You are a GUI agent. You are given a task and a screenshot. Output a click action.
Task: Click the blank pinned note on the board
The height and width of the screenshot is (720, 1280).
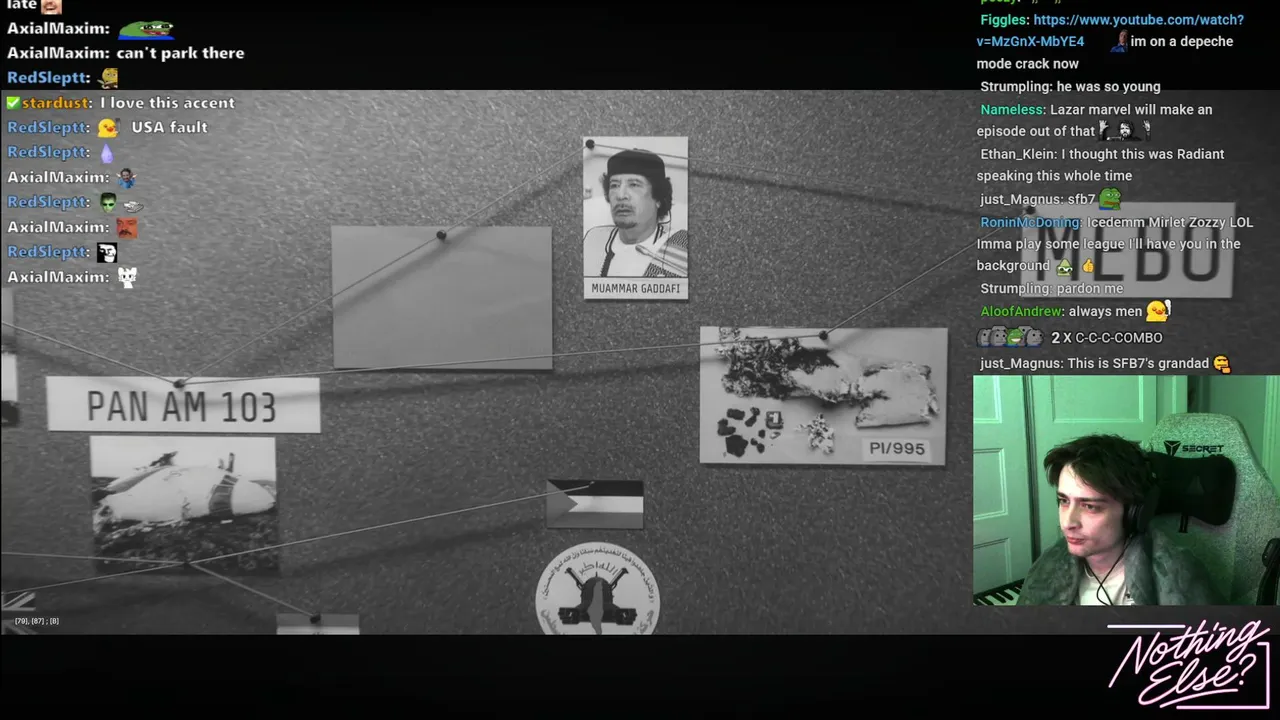441,297
